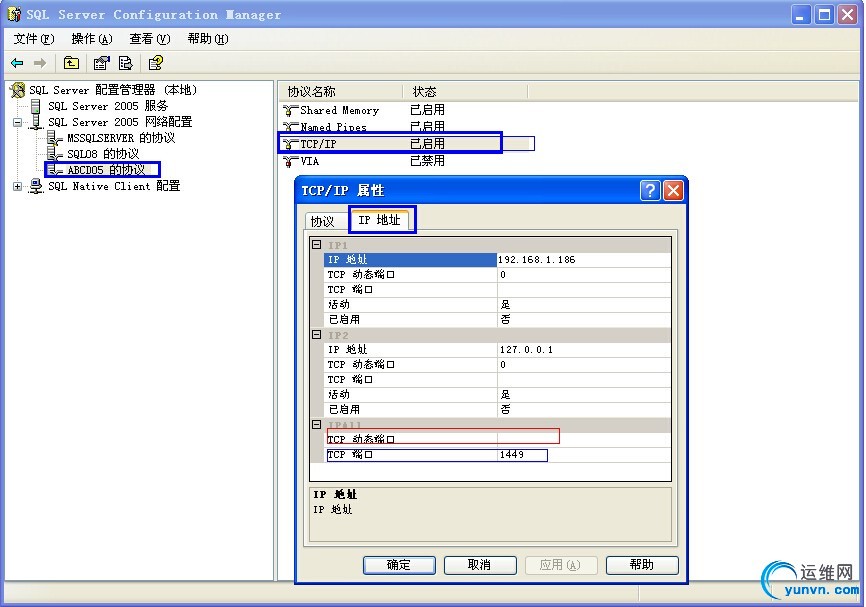
Task: Open the Properties toolbar icon
Action: pyautogui.click(x=102, y=63)
